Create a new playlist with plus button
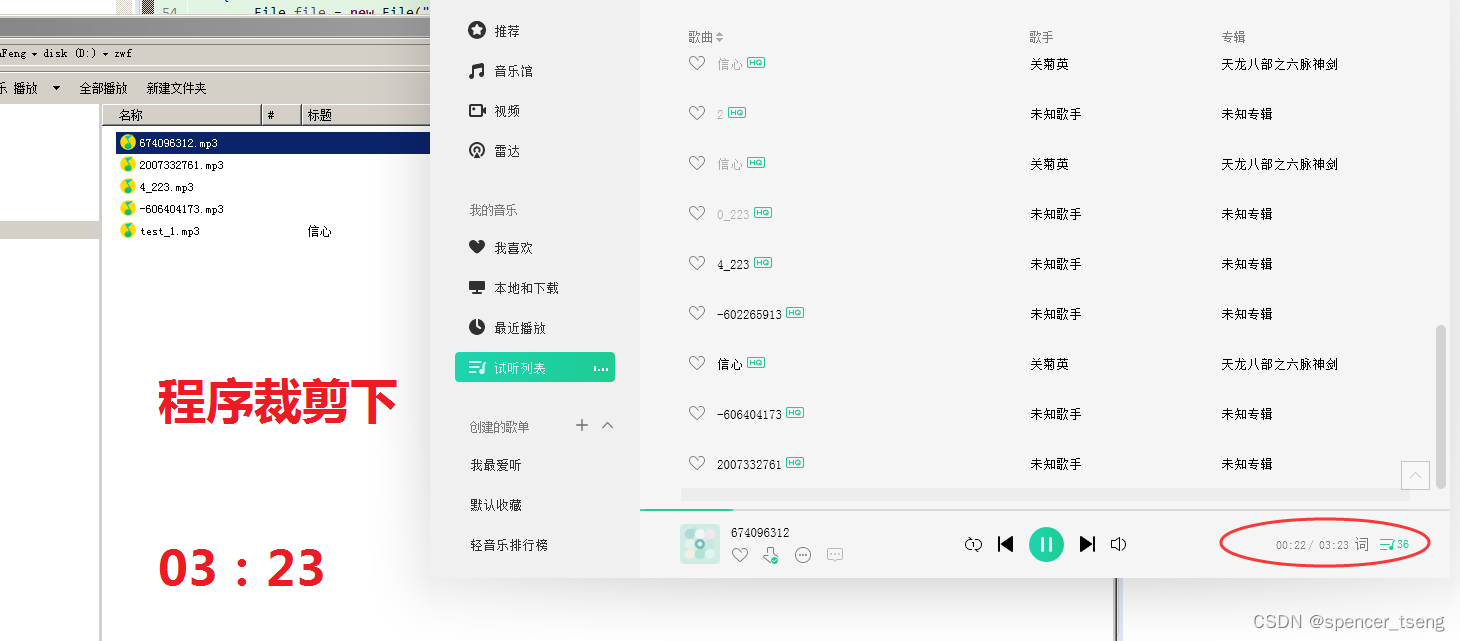This screenshot has height=641, width=1460. point(582,425)
